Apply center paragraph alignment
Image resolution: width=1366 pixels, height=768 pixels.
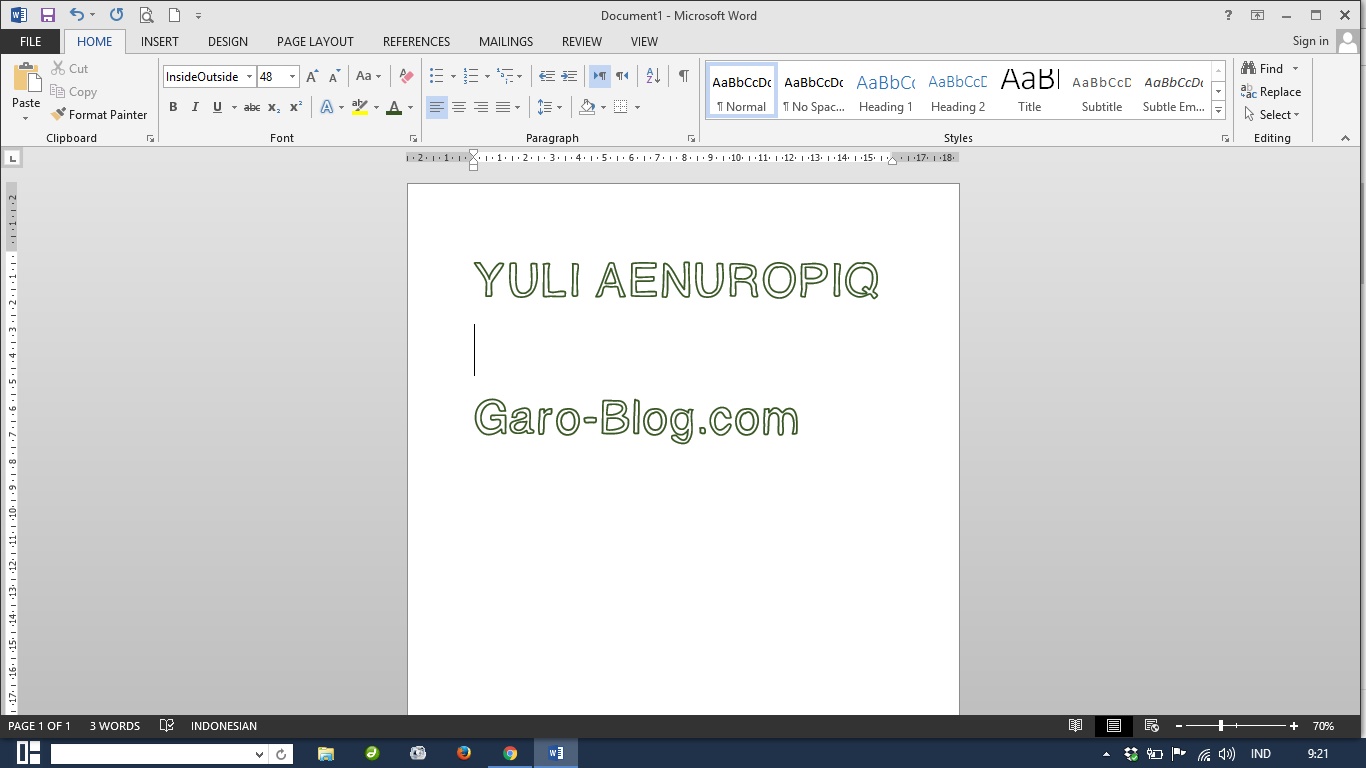[x=459, y=107]
